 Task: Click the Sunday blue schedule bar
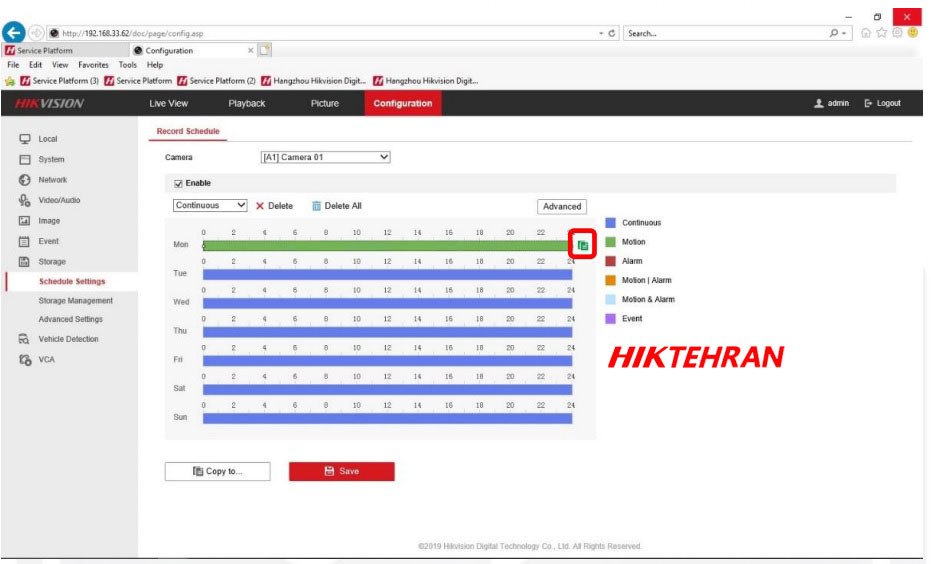[x=387, y=419]
